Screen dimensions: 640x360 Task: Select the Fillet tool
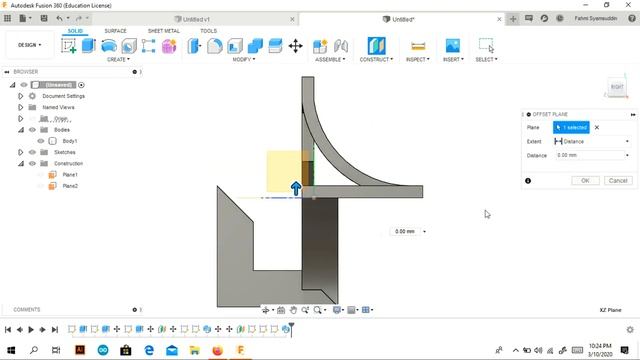pyautogui.click(x=215, y=46)
